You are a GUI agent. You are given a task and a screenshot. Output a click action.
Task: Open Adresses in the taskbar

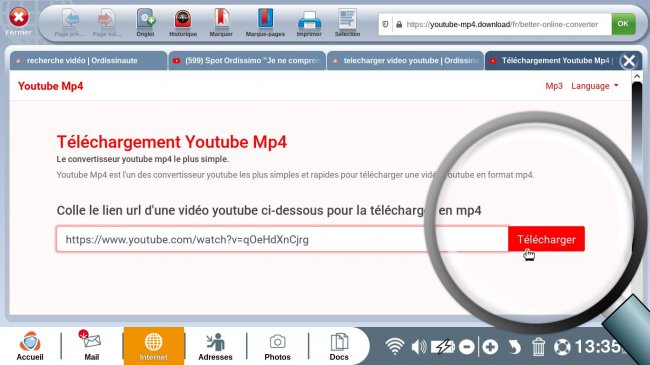click(215, 346)
